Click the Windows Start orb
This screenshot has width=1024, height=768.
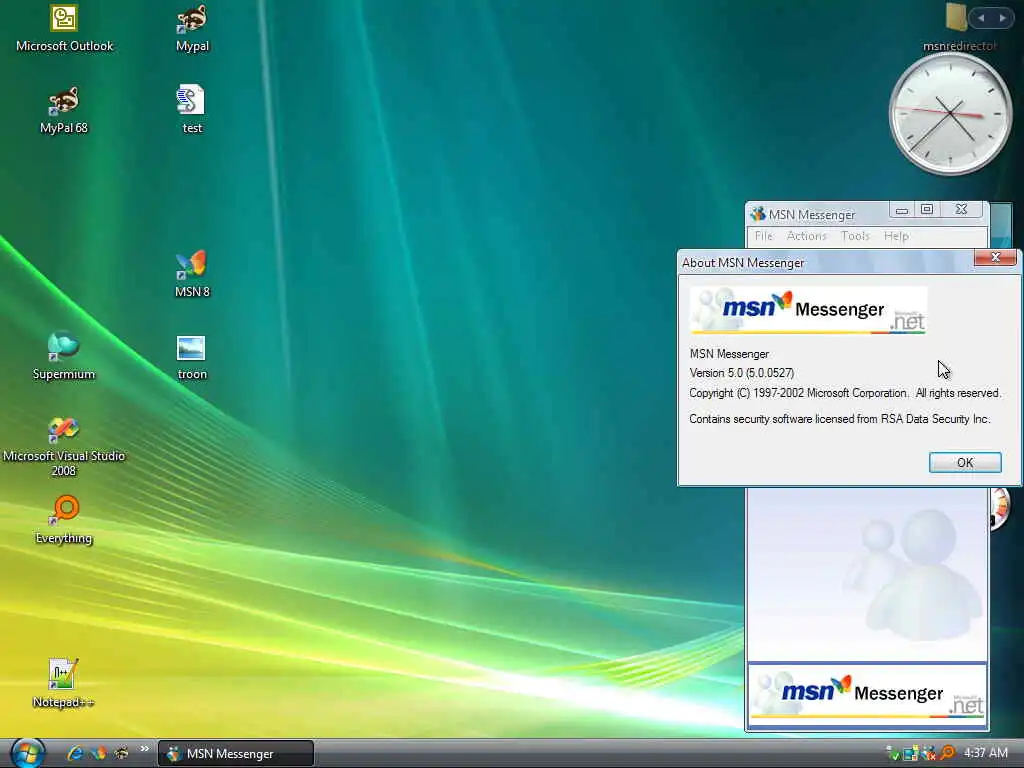click(27, 753)
